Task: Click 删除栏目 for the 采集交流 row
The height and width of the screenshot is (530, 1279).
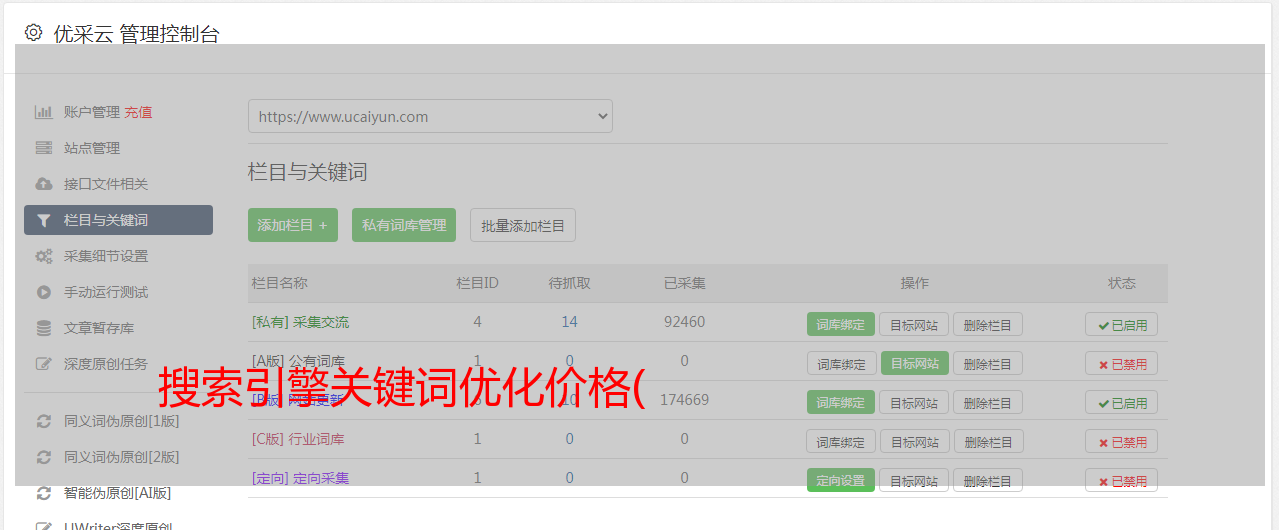Action: [x=988, y=324]
